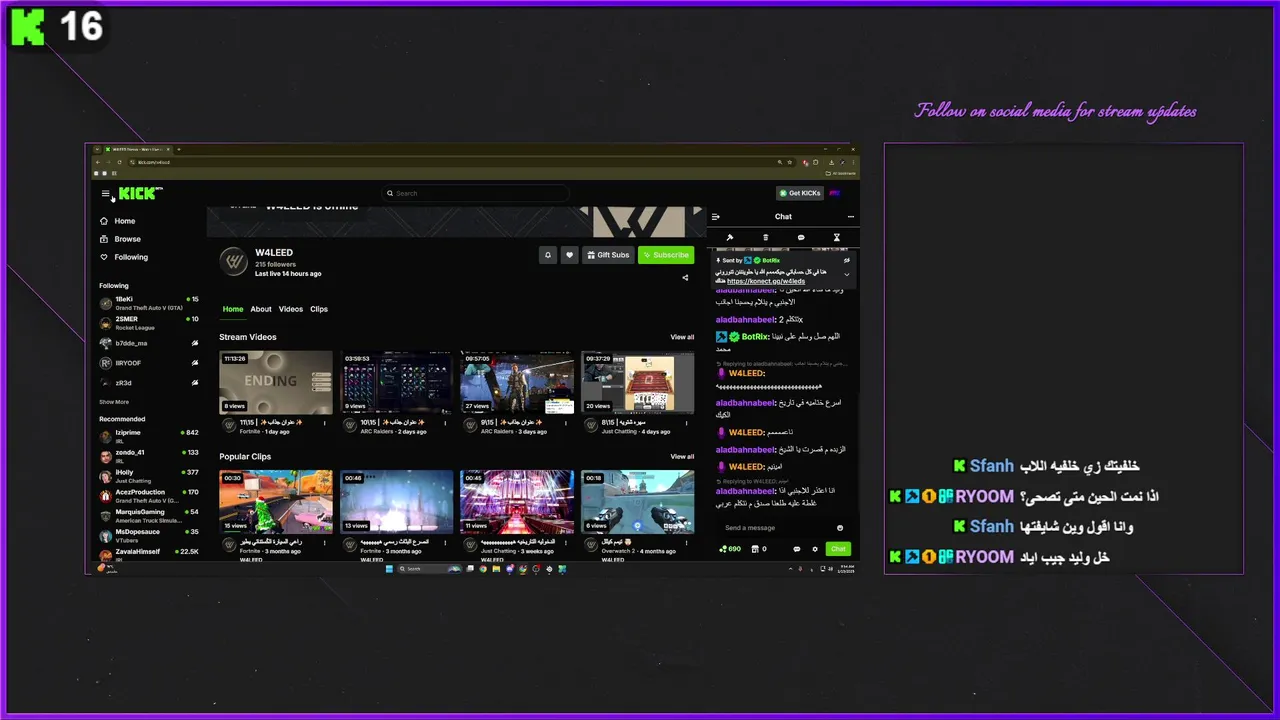The height and width of the screenshot is (720, 1280).
Task: Open AcezProduction in Recommended list
Action: tap(148, 495)
